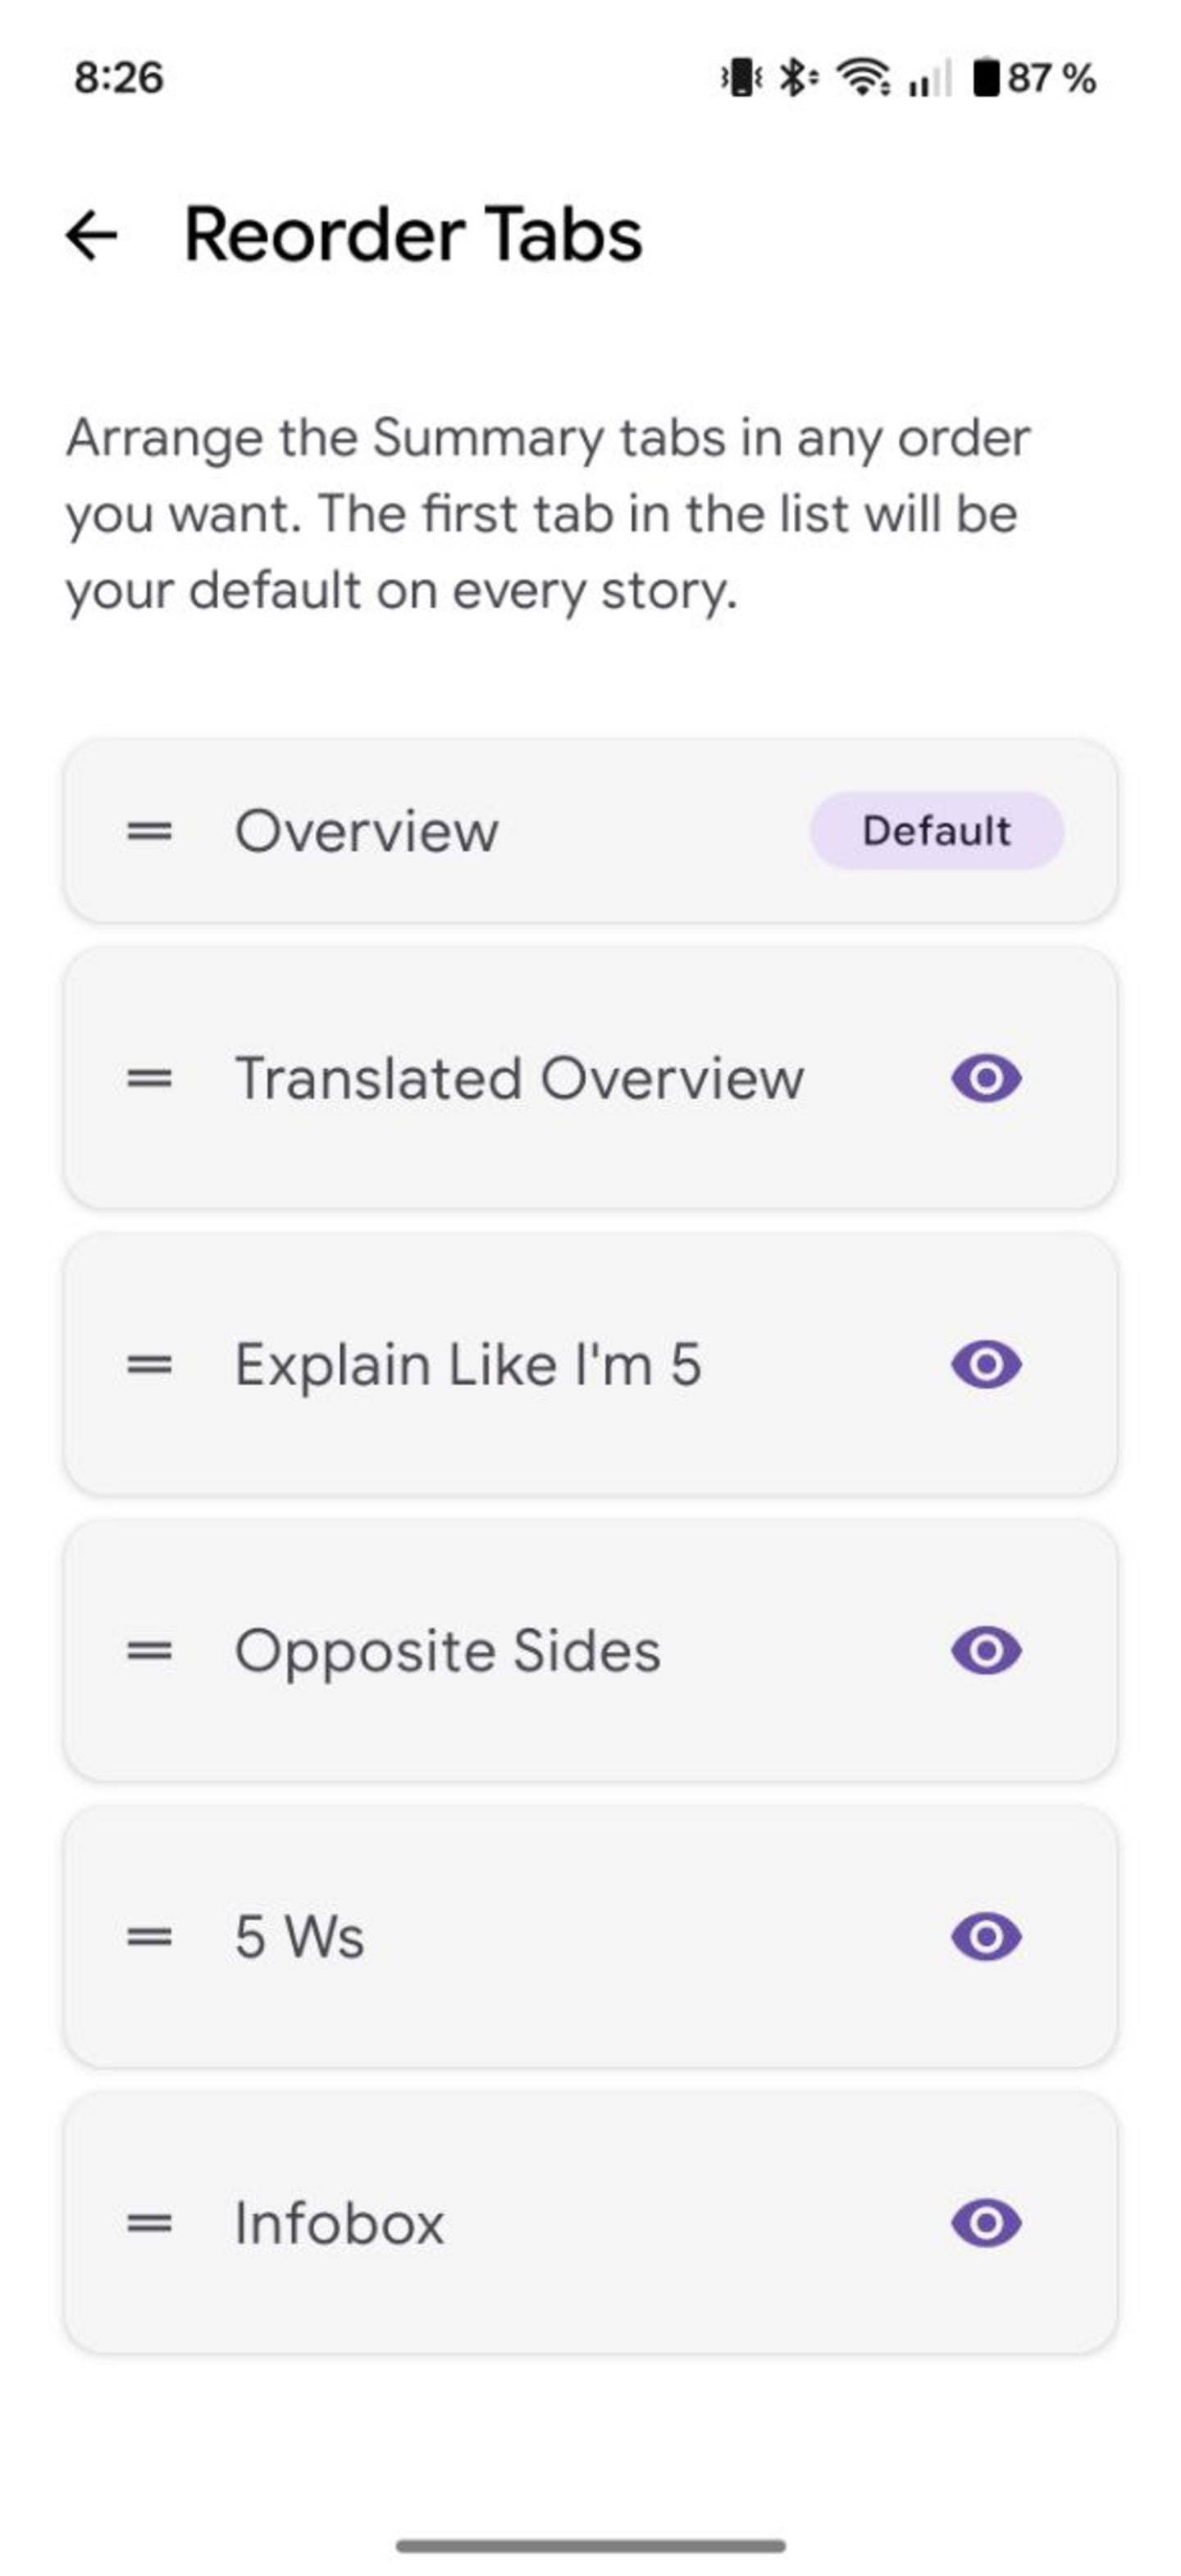Hide the Translated Overview tab
Image resolution: width=1181 pixels, height=2576 pixels.
click(986, 1078)
